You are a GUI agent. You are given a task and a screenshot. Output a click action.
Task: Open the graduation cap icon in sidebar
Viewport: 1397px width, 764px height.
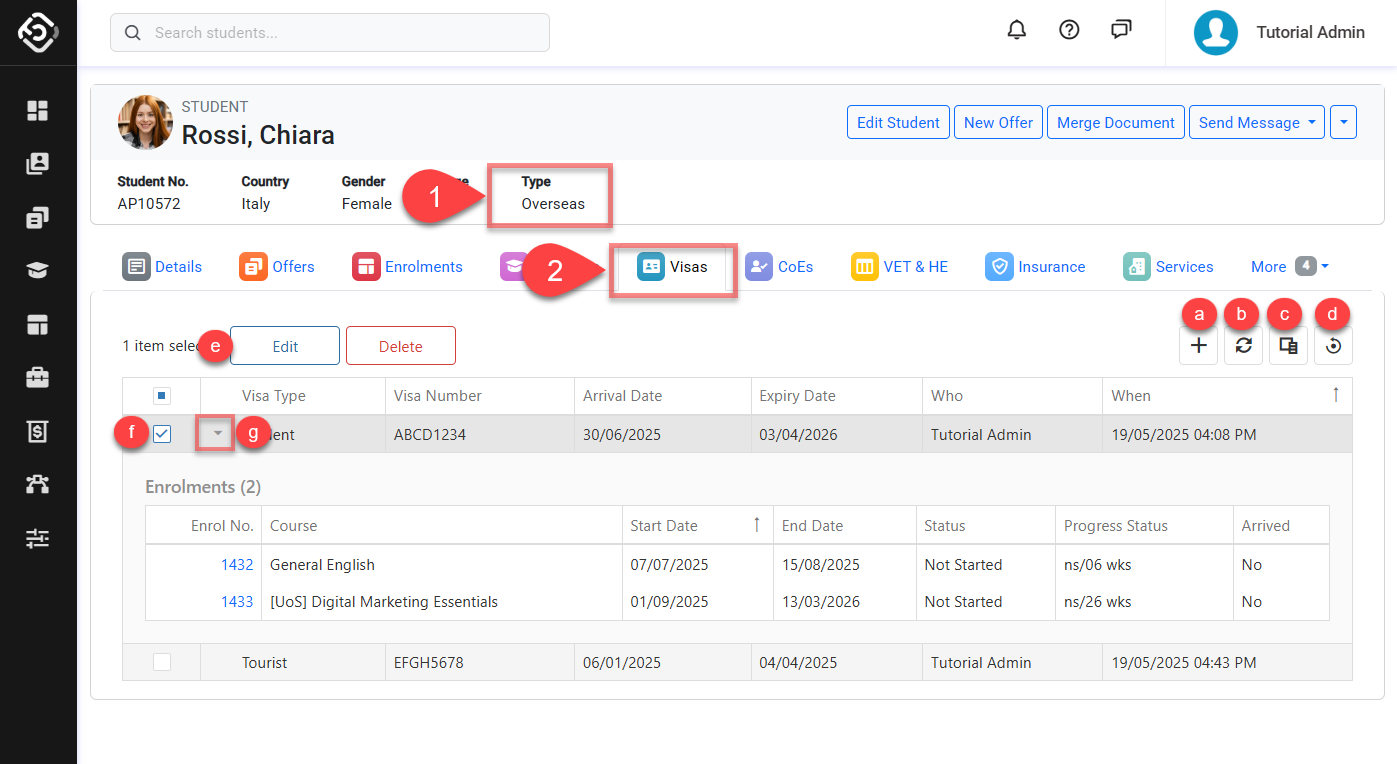(38, 271)
